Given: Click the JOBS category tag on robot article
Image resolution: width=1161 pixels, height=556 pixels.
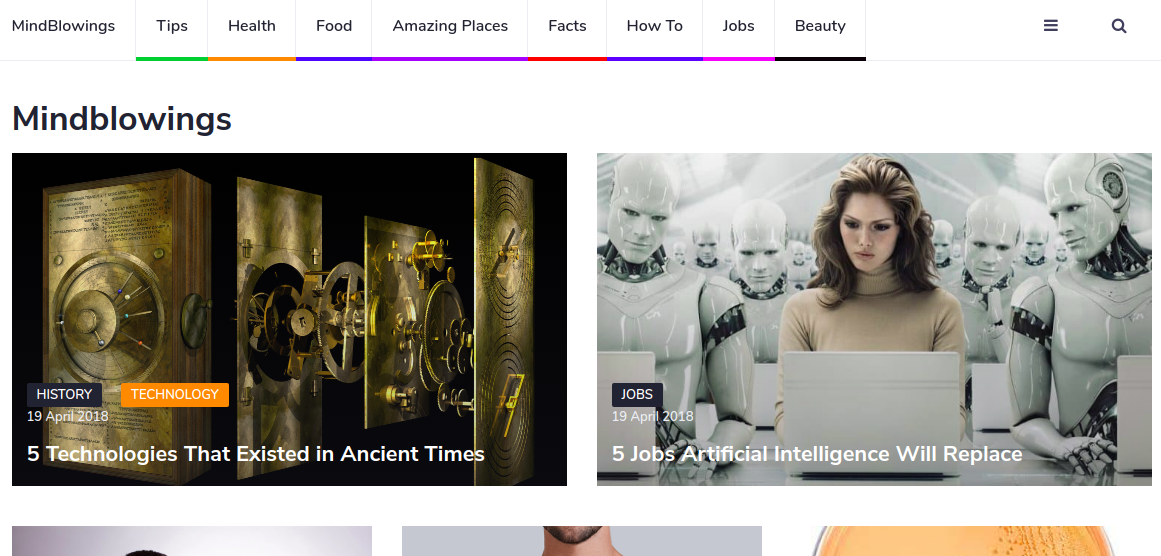Looking at the screenshot, I should [x=637, y=395].
